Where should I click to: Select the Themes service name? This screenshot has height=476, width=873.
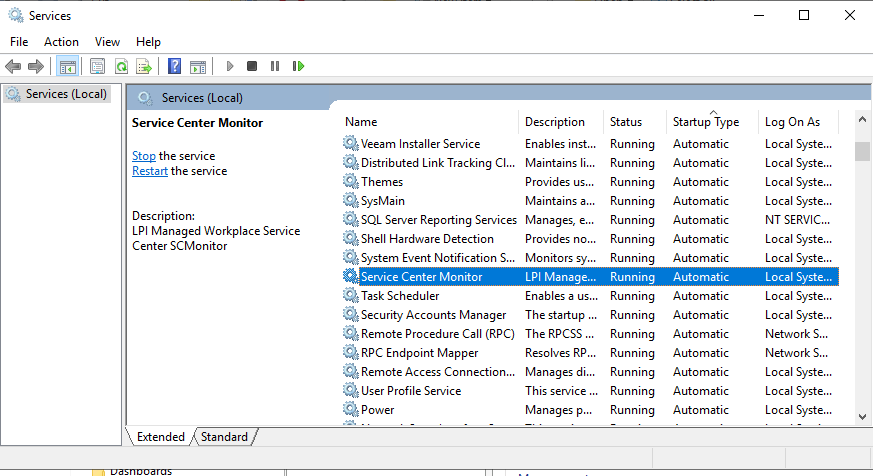click(382, 181)
